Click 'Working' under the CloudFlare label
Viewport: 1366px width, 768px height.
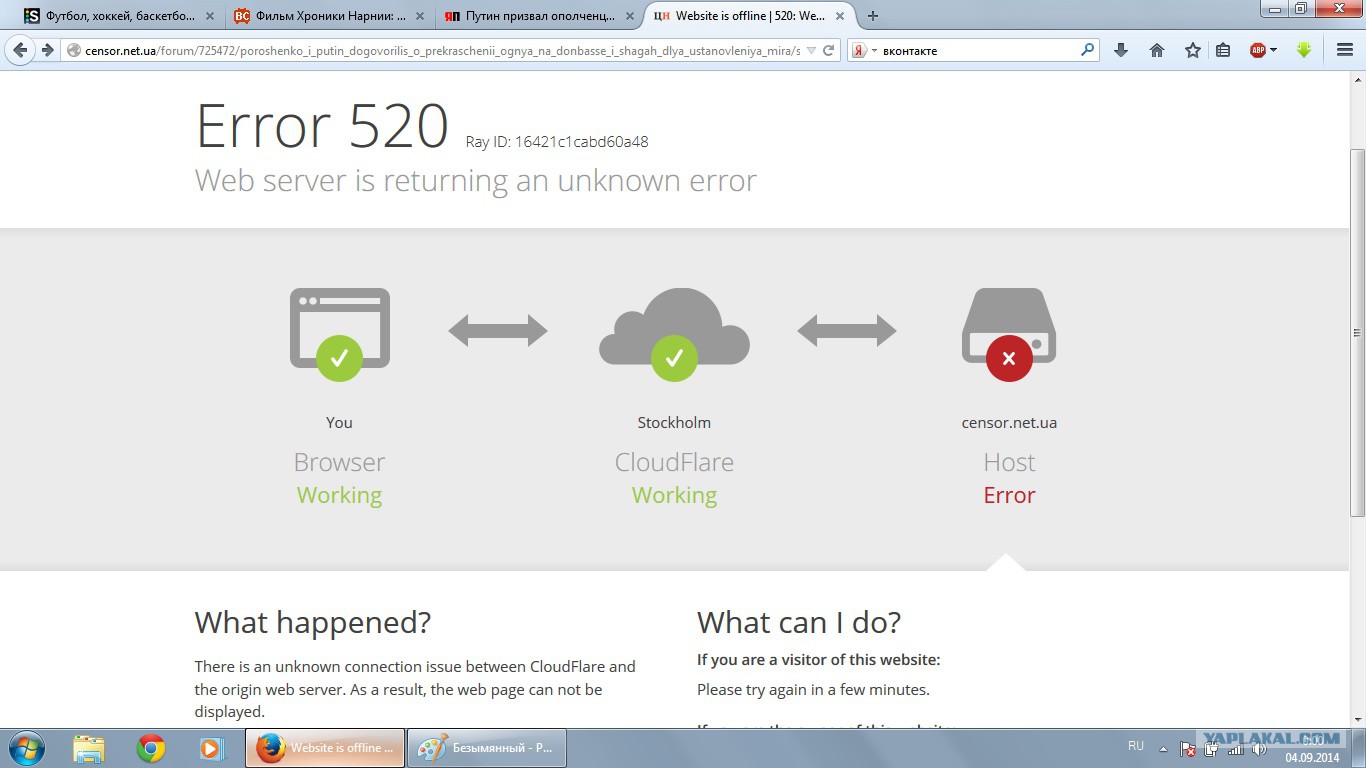tap(674, 495)
